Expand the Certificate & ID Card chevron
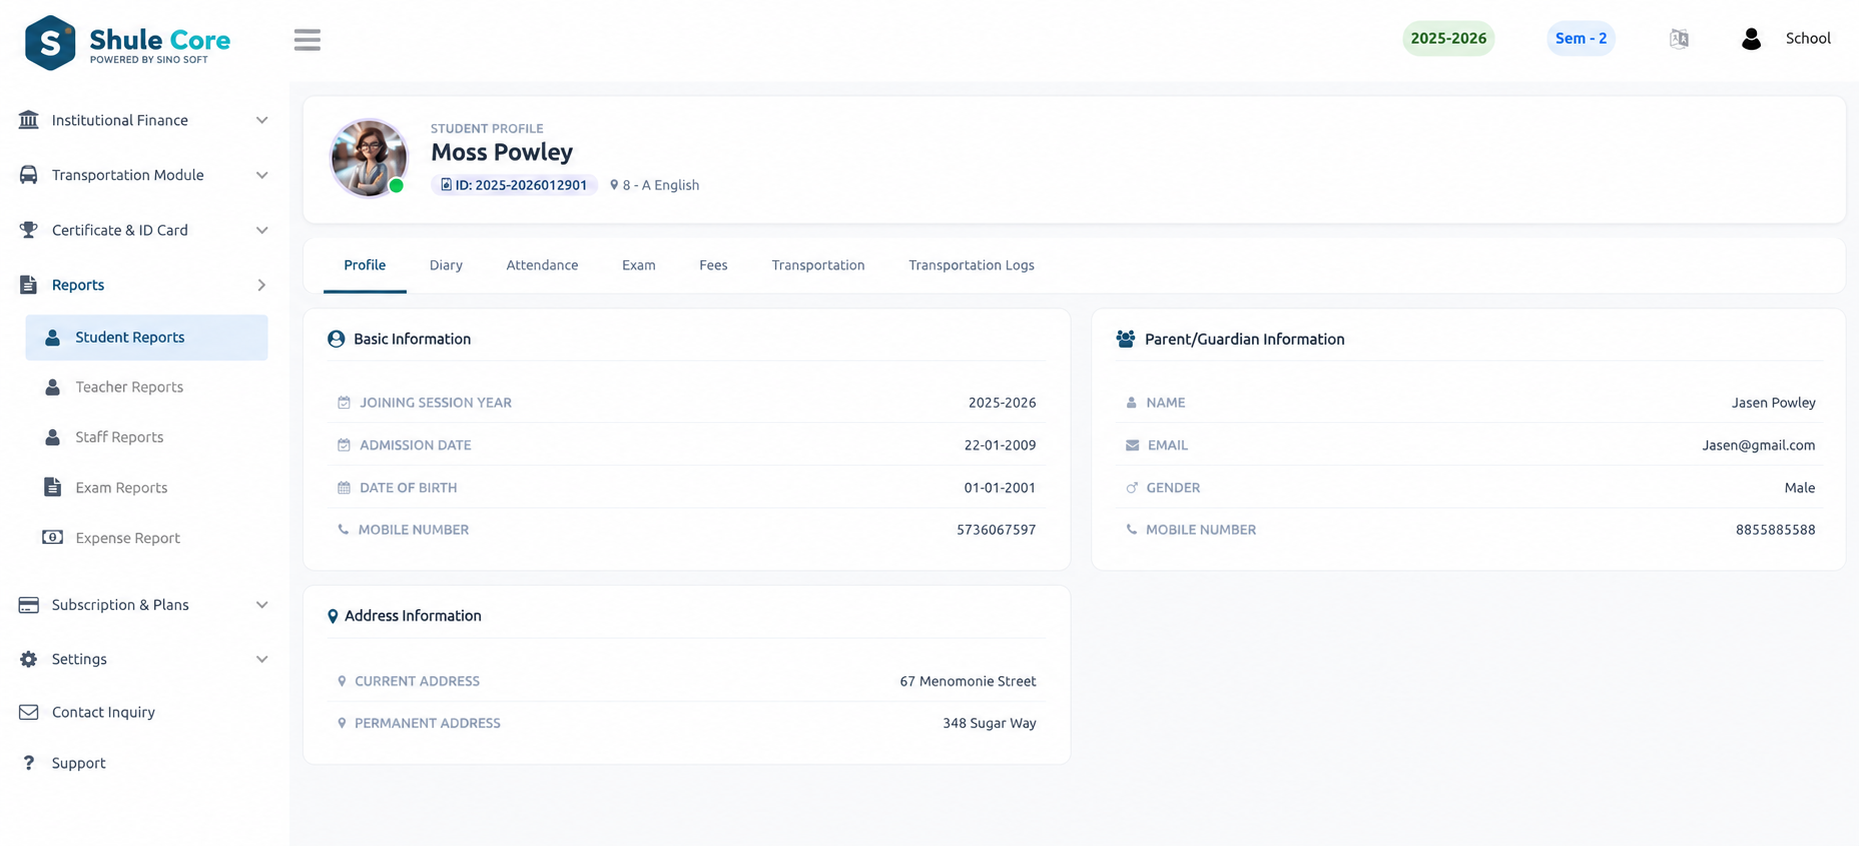 [x=262, y=230]
